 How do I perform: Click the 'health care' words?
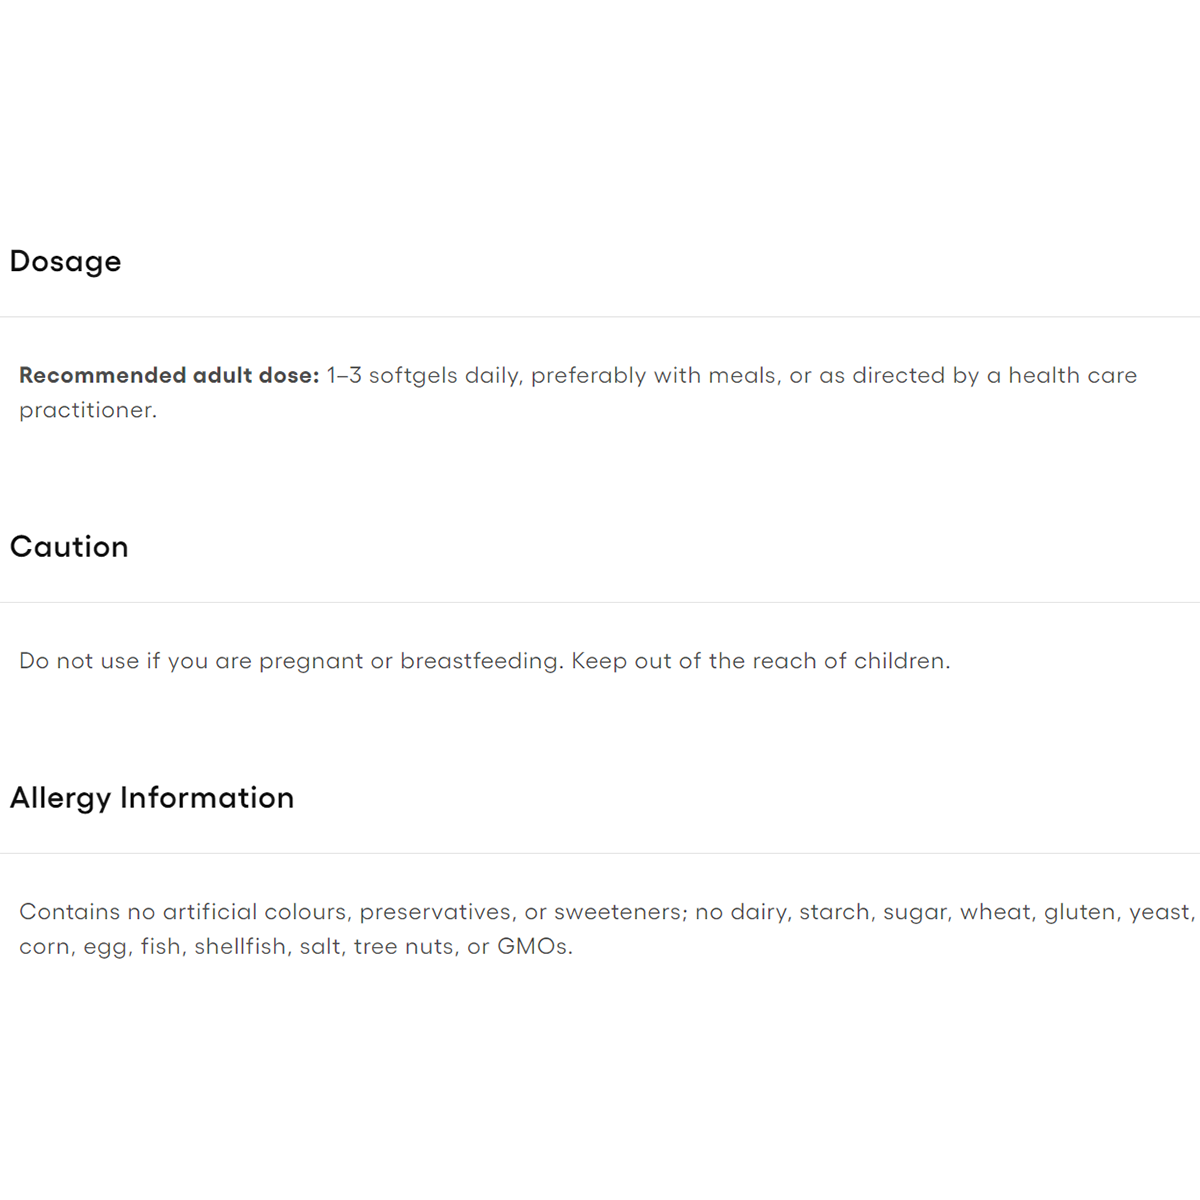tap(1072, 376)
